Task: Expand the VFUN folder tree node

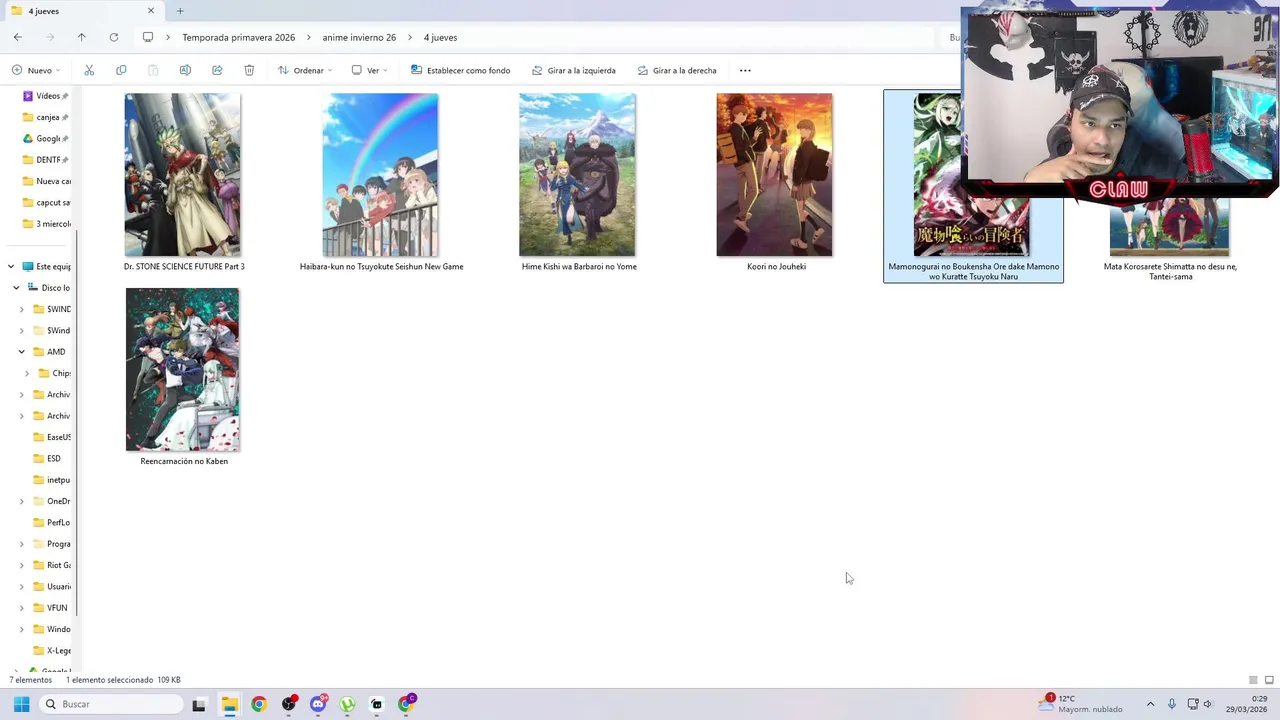Action: point(22,608)
